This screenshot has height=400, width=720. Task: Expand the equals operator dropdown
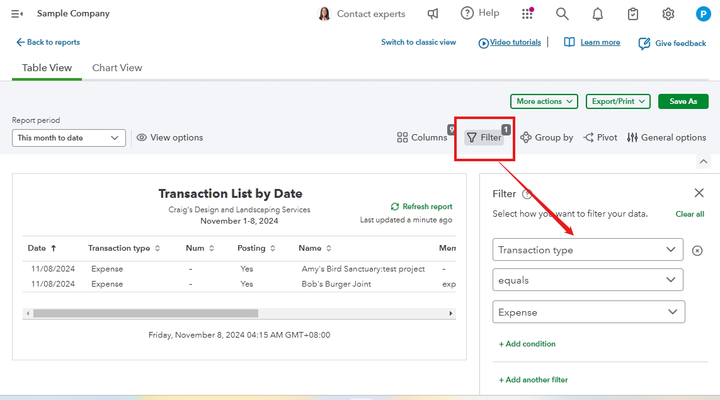(x=588, y=281)
